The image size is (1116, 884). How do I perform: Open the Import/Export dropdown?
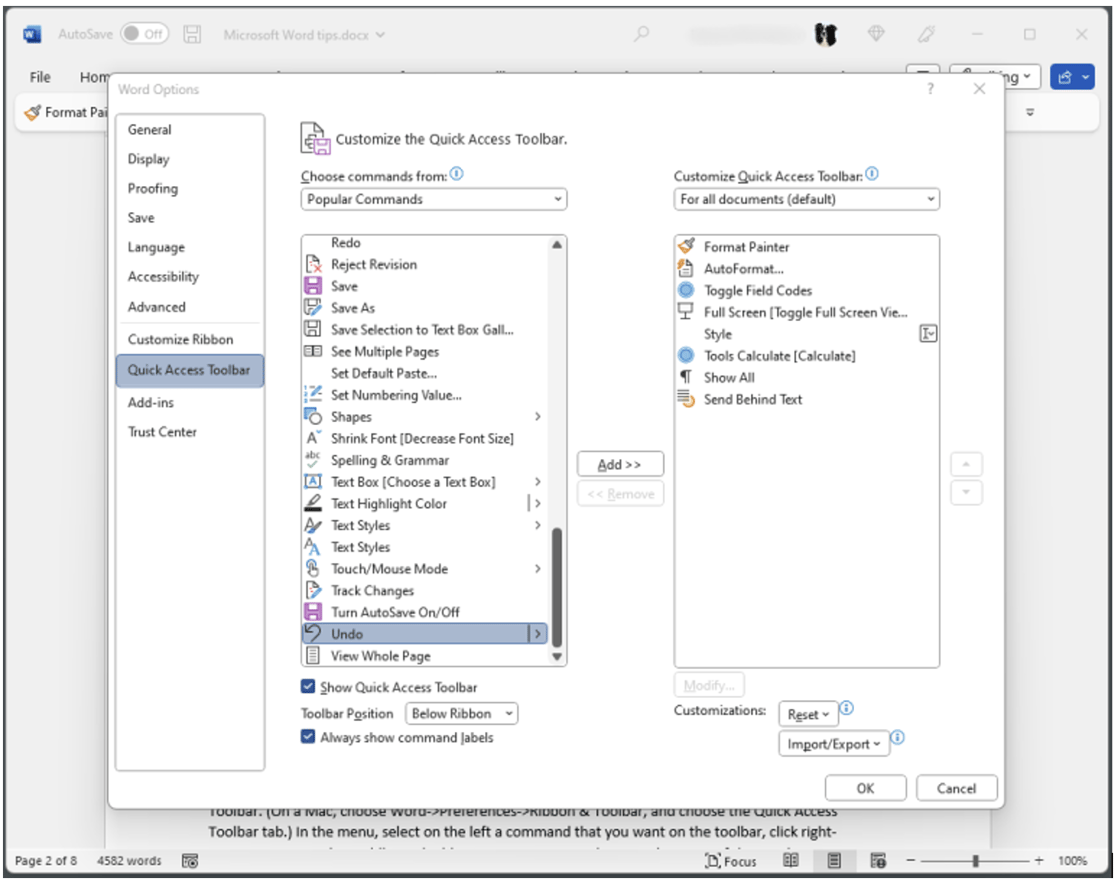coord(834,744)
